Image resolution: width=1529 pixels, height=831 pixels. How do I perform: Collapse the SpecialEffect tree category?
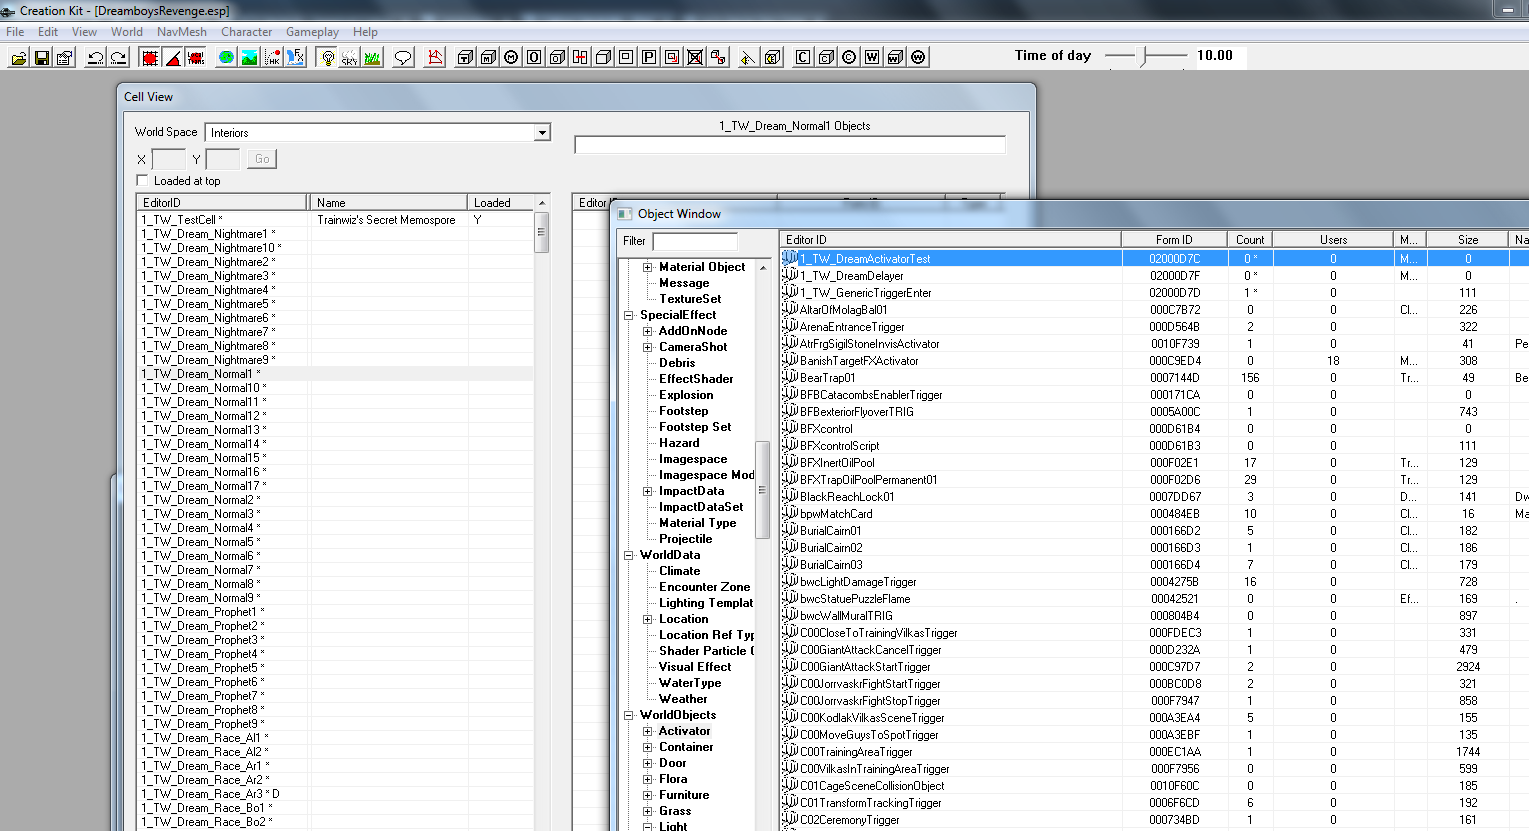click(x=629, y=315)
